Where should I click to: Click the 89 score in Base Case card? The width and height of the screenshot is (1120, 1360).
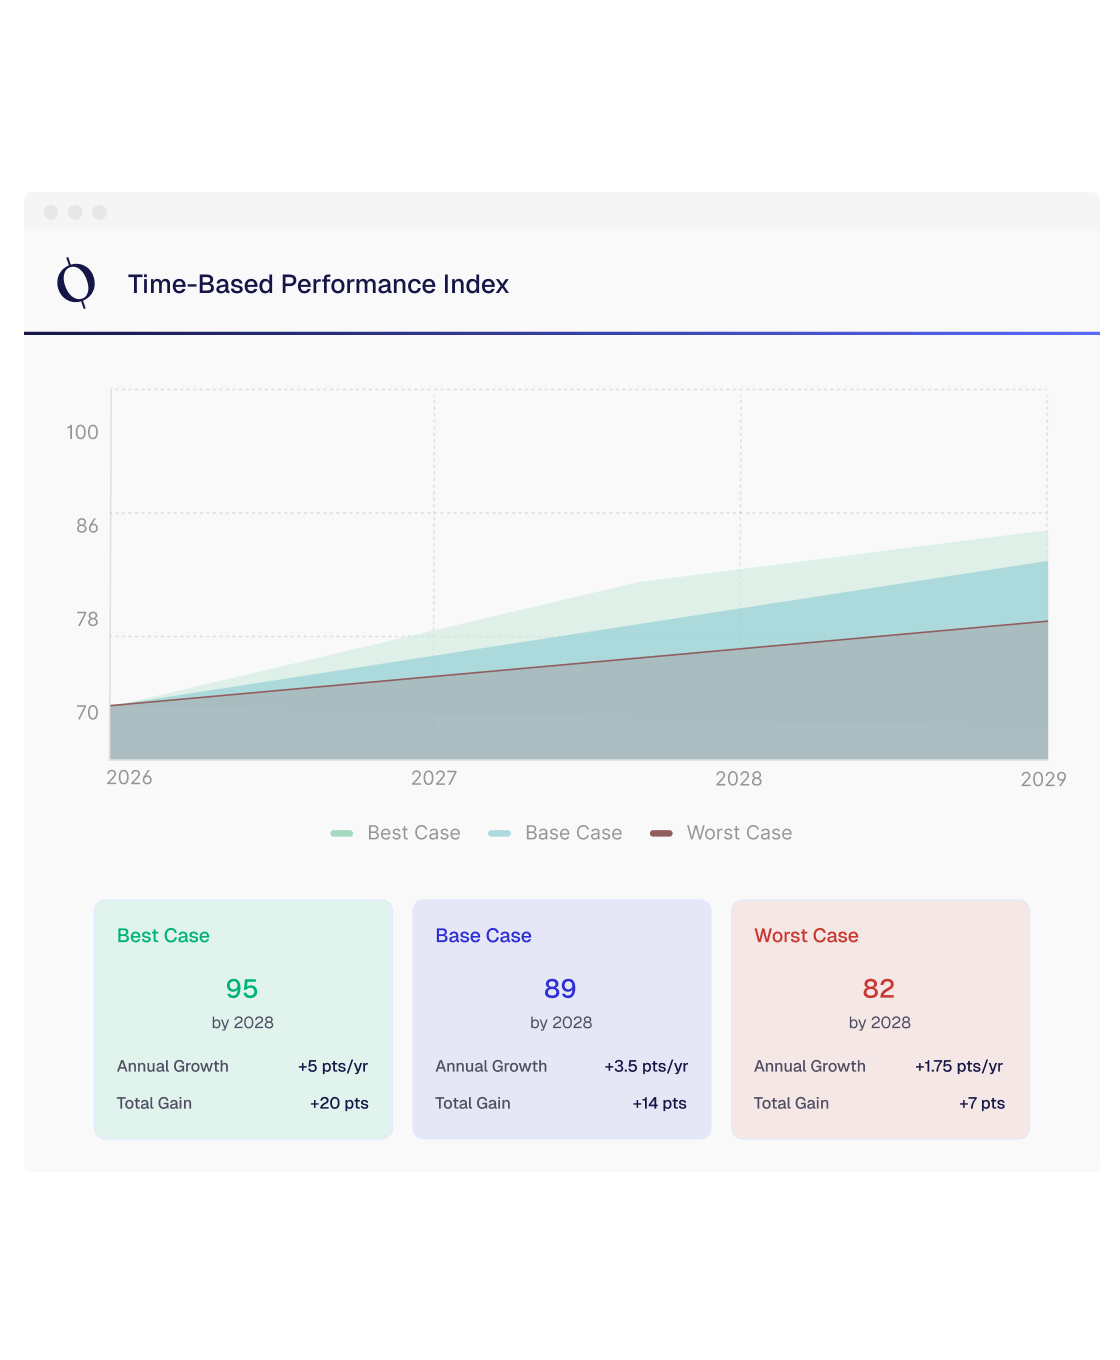pos(560,989)
